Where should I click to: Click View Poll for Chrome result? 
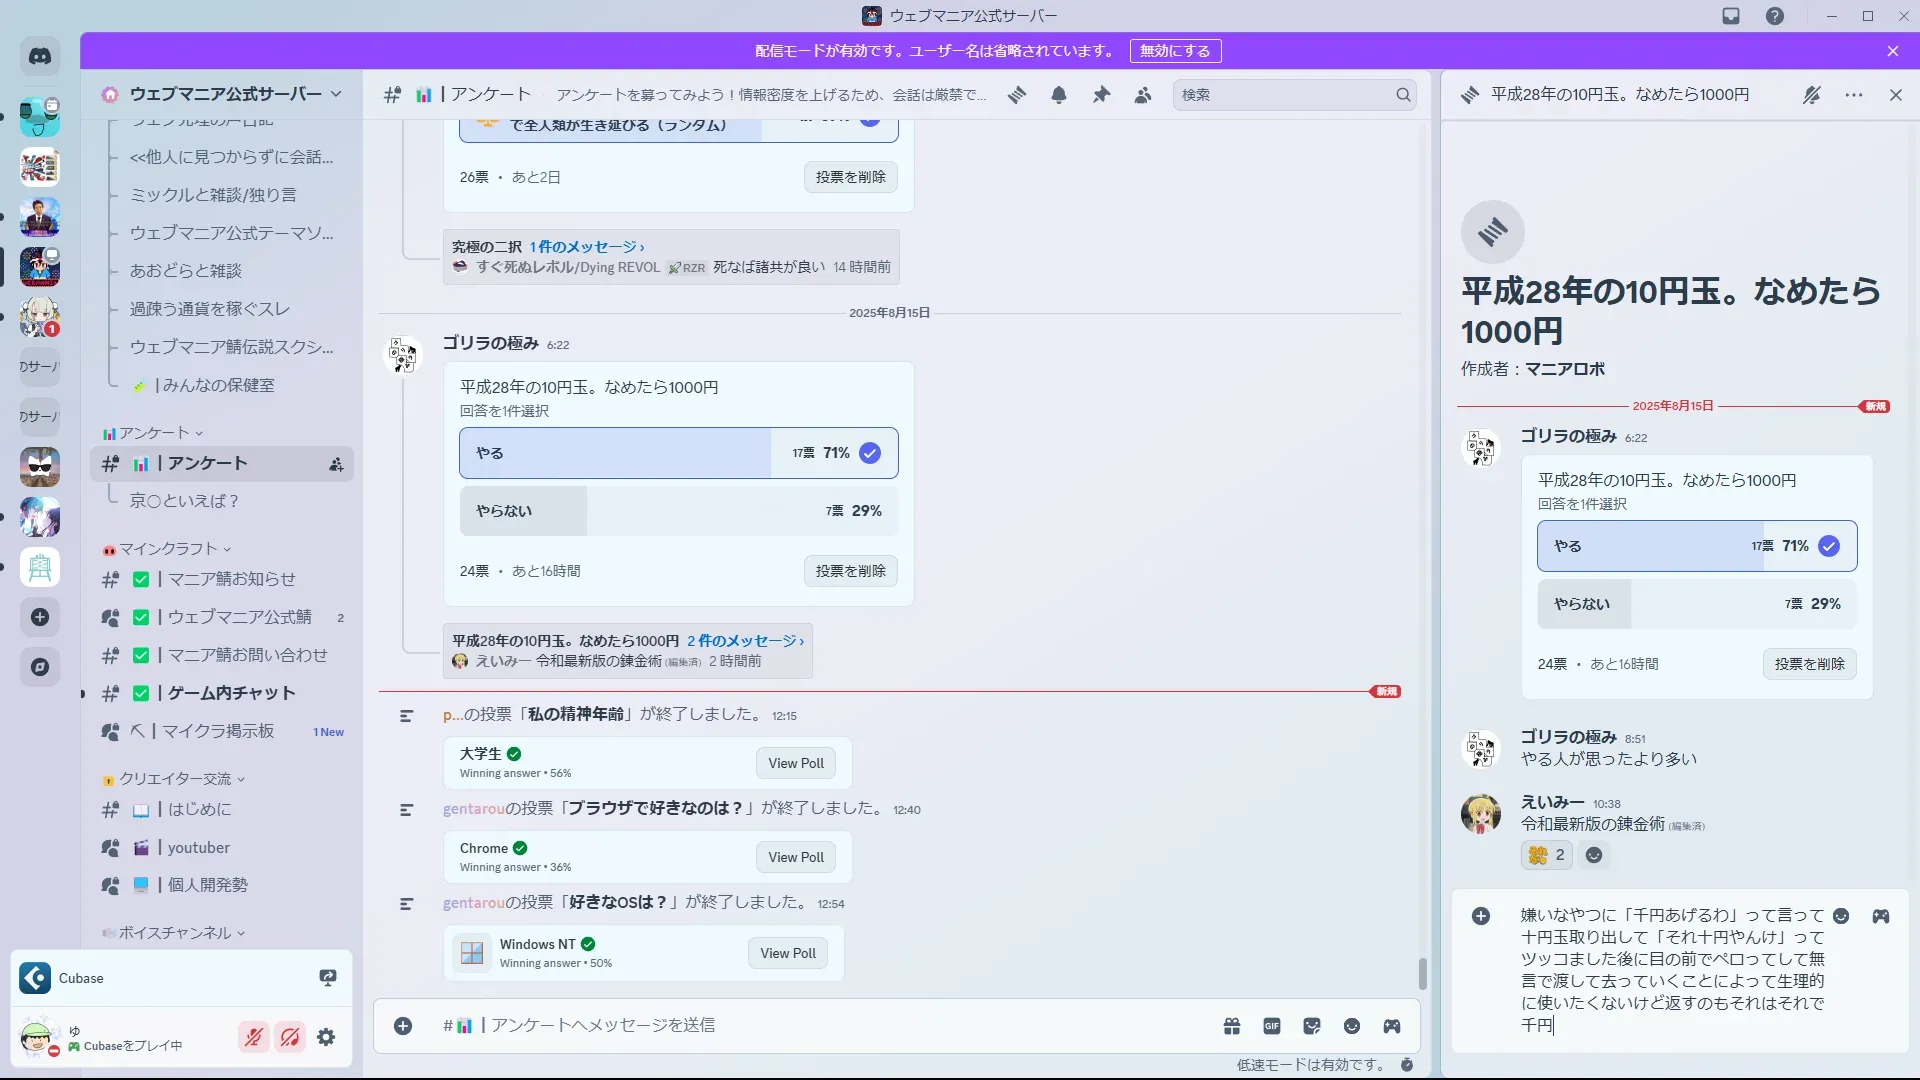796,857
